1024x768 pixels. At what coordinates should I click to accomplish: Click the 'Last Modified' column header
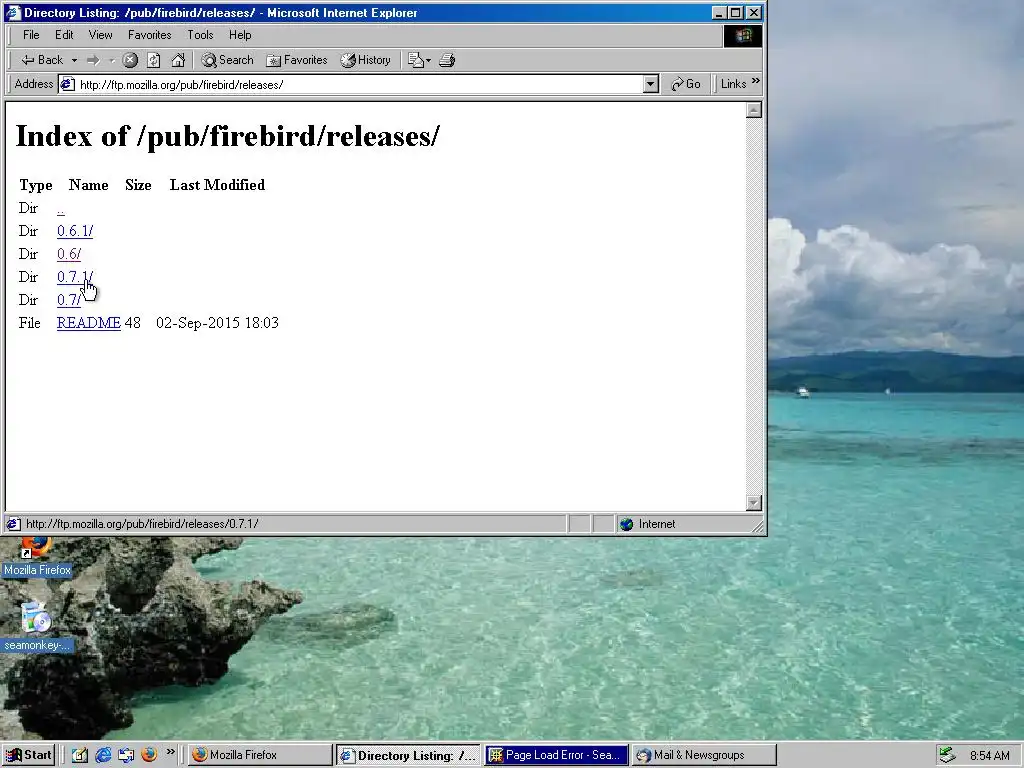(217, 185)
